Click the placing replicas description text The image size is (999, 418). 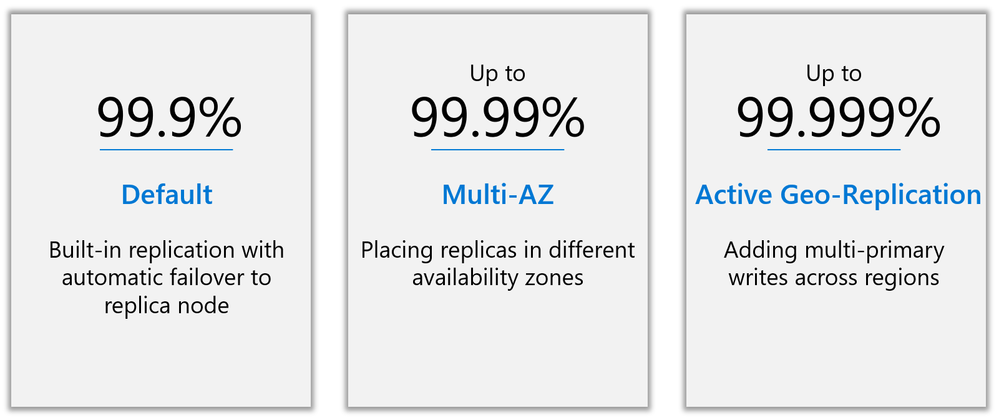tap(498, 264)
